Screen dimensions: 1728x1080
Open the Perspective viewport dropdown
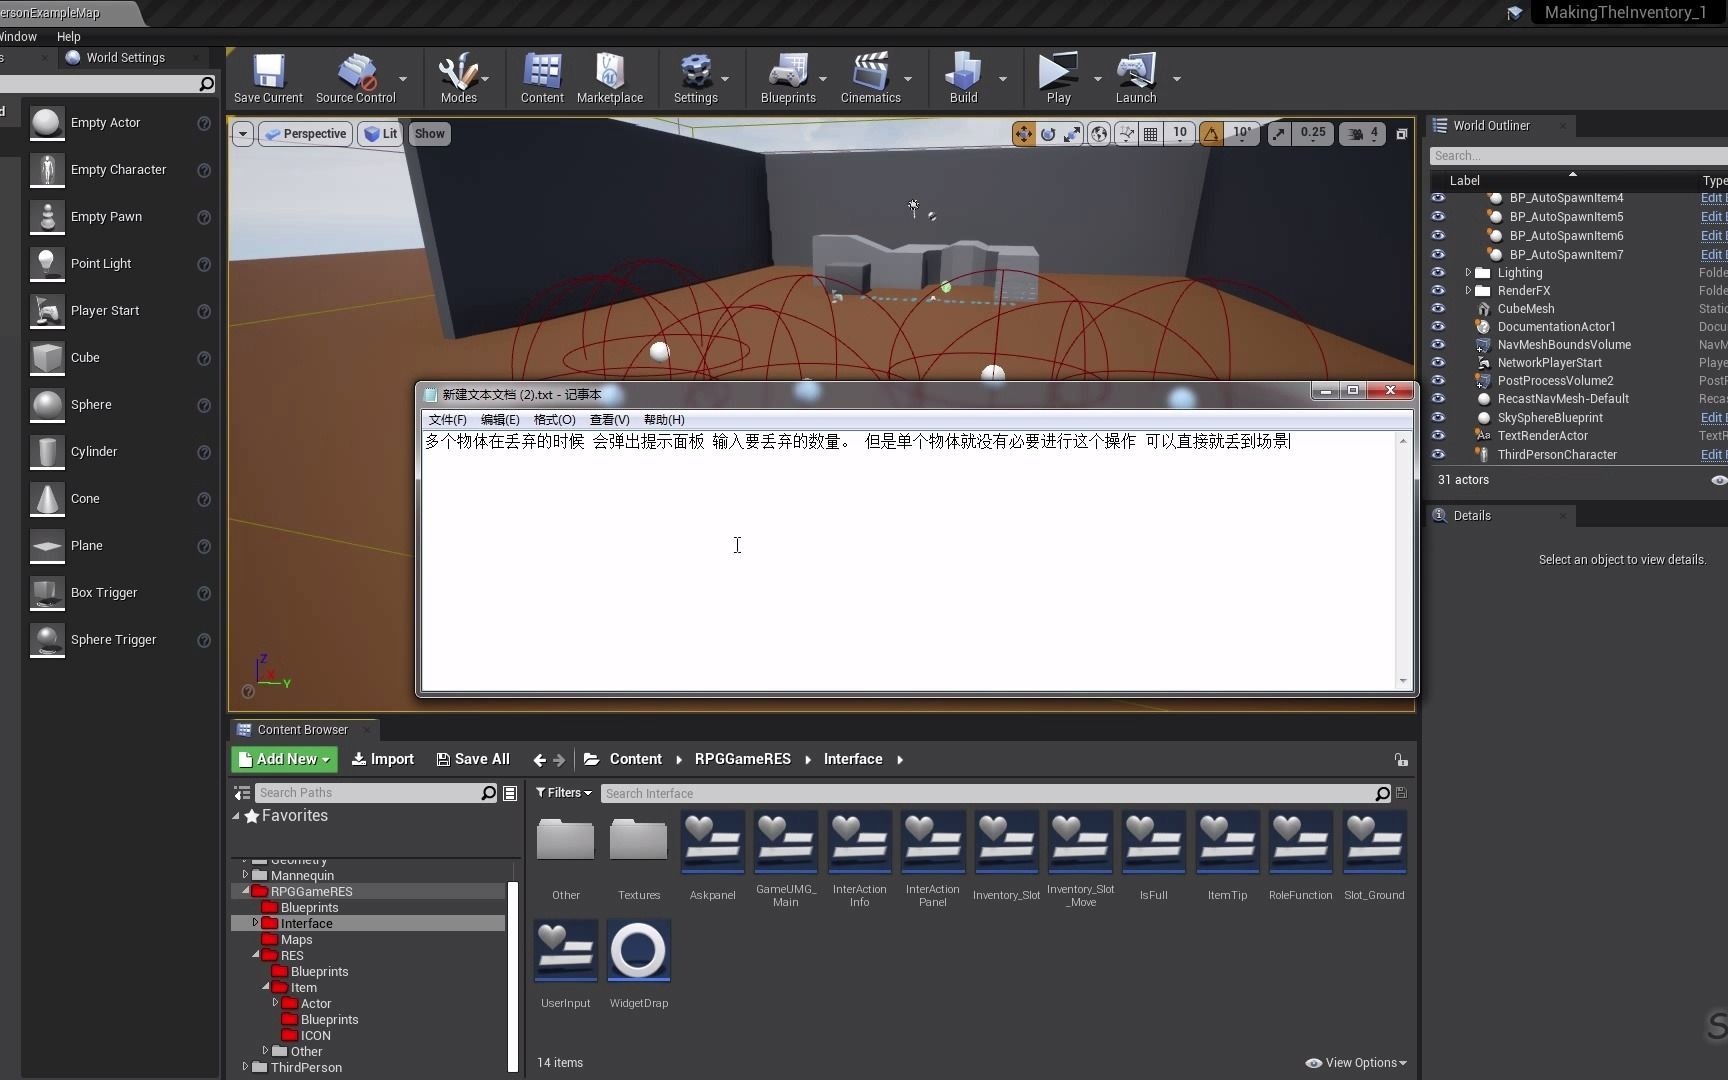point(304,133)
